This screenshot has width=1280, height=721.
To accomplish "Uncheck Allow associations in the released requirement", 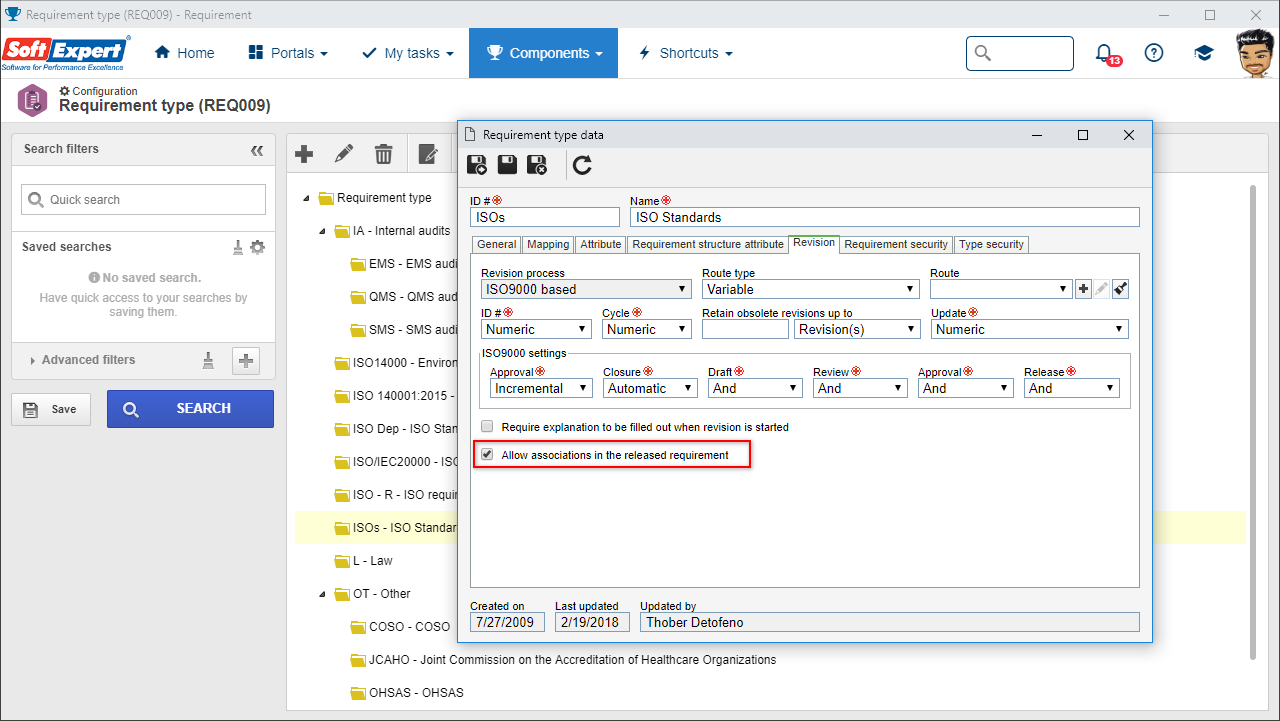I will pos(487,455).
